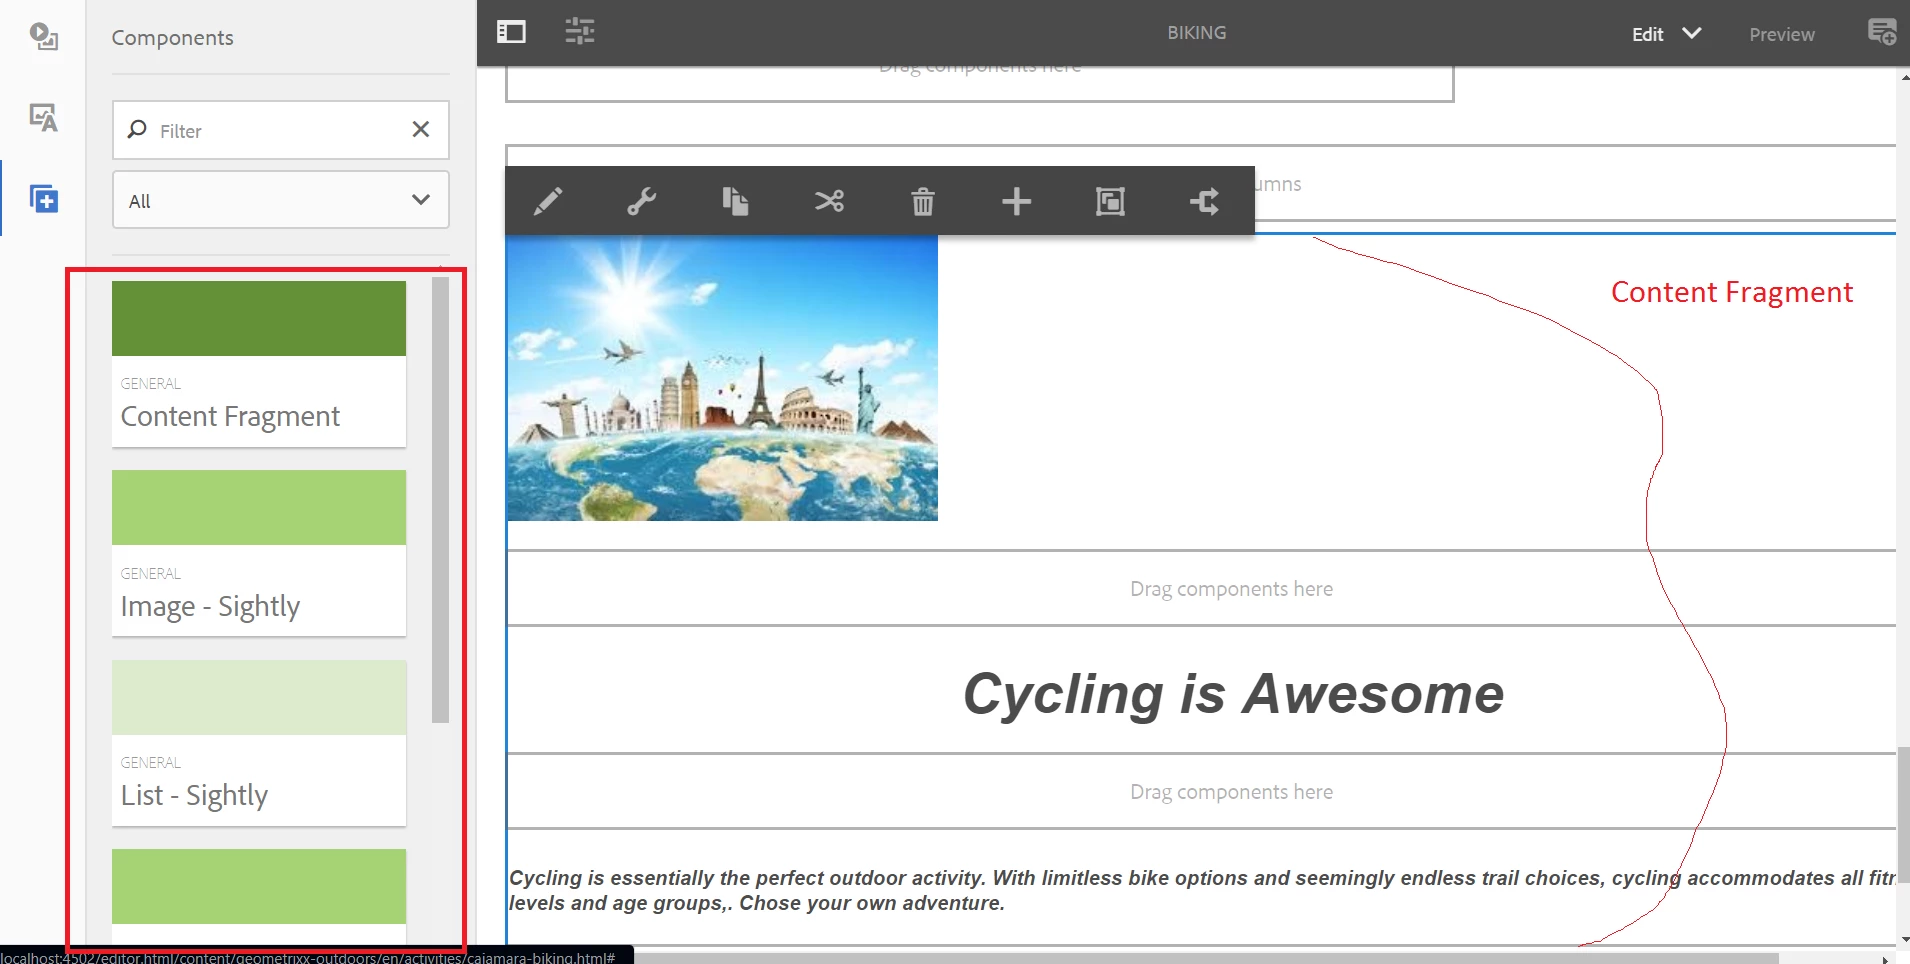This screenshot has height=964, width=1910.
Task: Open the Associated Content side panel tab
Action: tap(43, 118)
